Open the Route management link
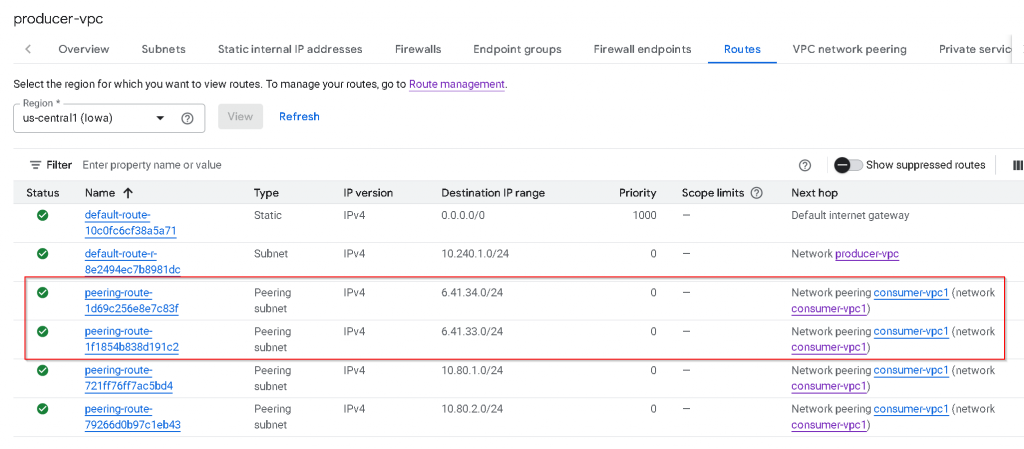This screenshot has height=449, width=1024. tap(457, 84)
